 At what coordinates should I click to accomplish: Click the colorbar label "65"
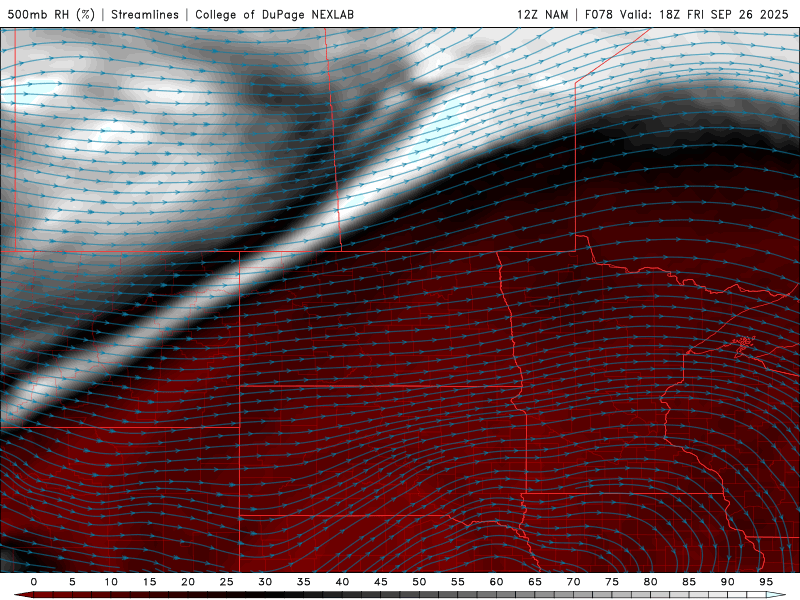click(x=535, y=582)
